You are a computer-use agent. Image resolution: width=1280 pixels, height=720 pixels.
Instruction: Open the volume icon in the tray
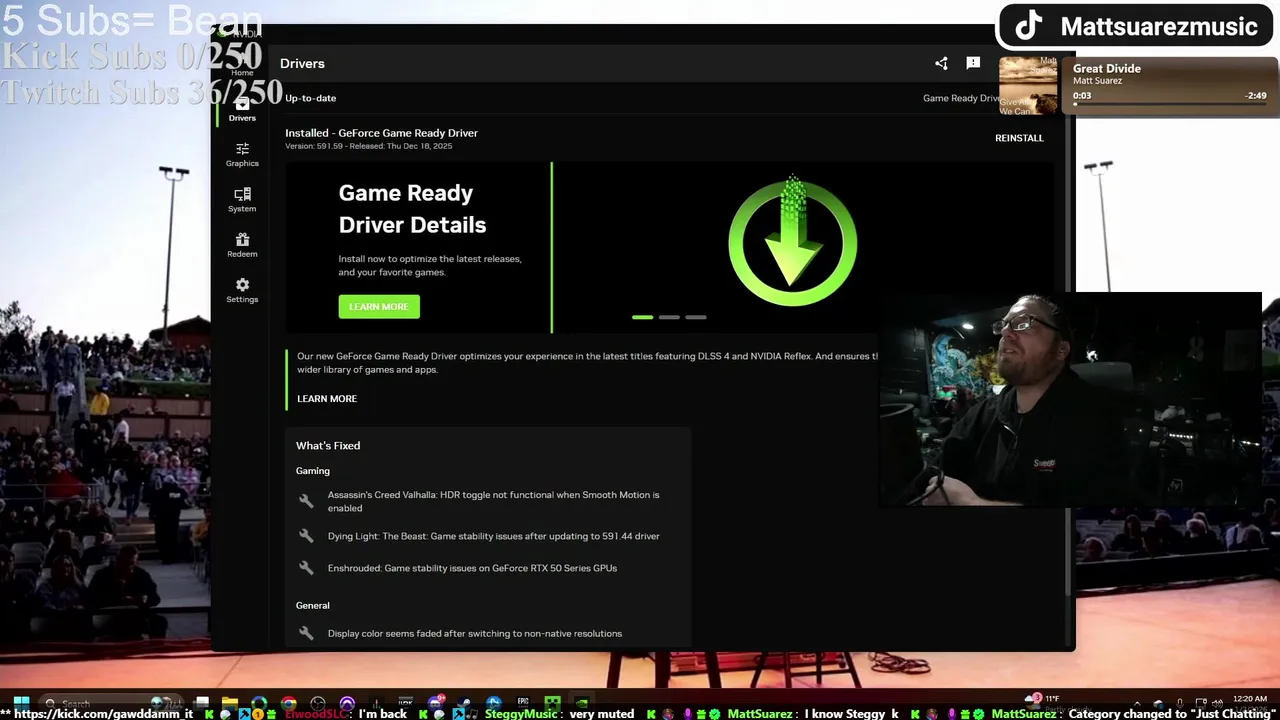[x=1217, y=704]
